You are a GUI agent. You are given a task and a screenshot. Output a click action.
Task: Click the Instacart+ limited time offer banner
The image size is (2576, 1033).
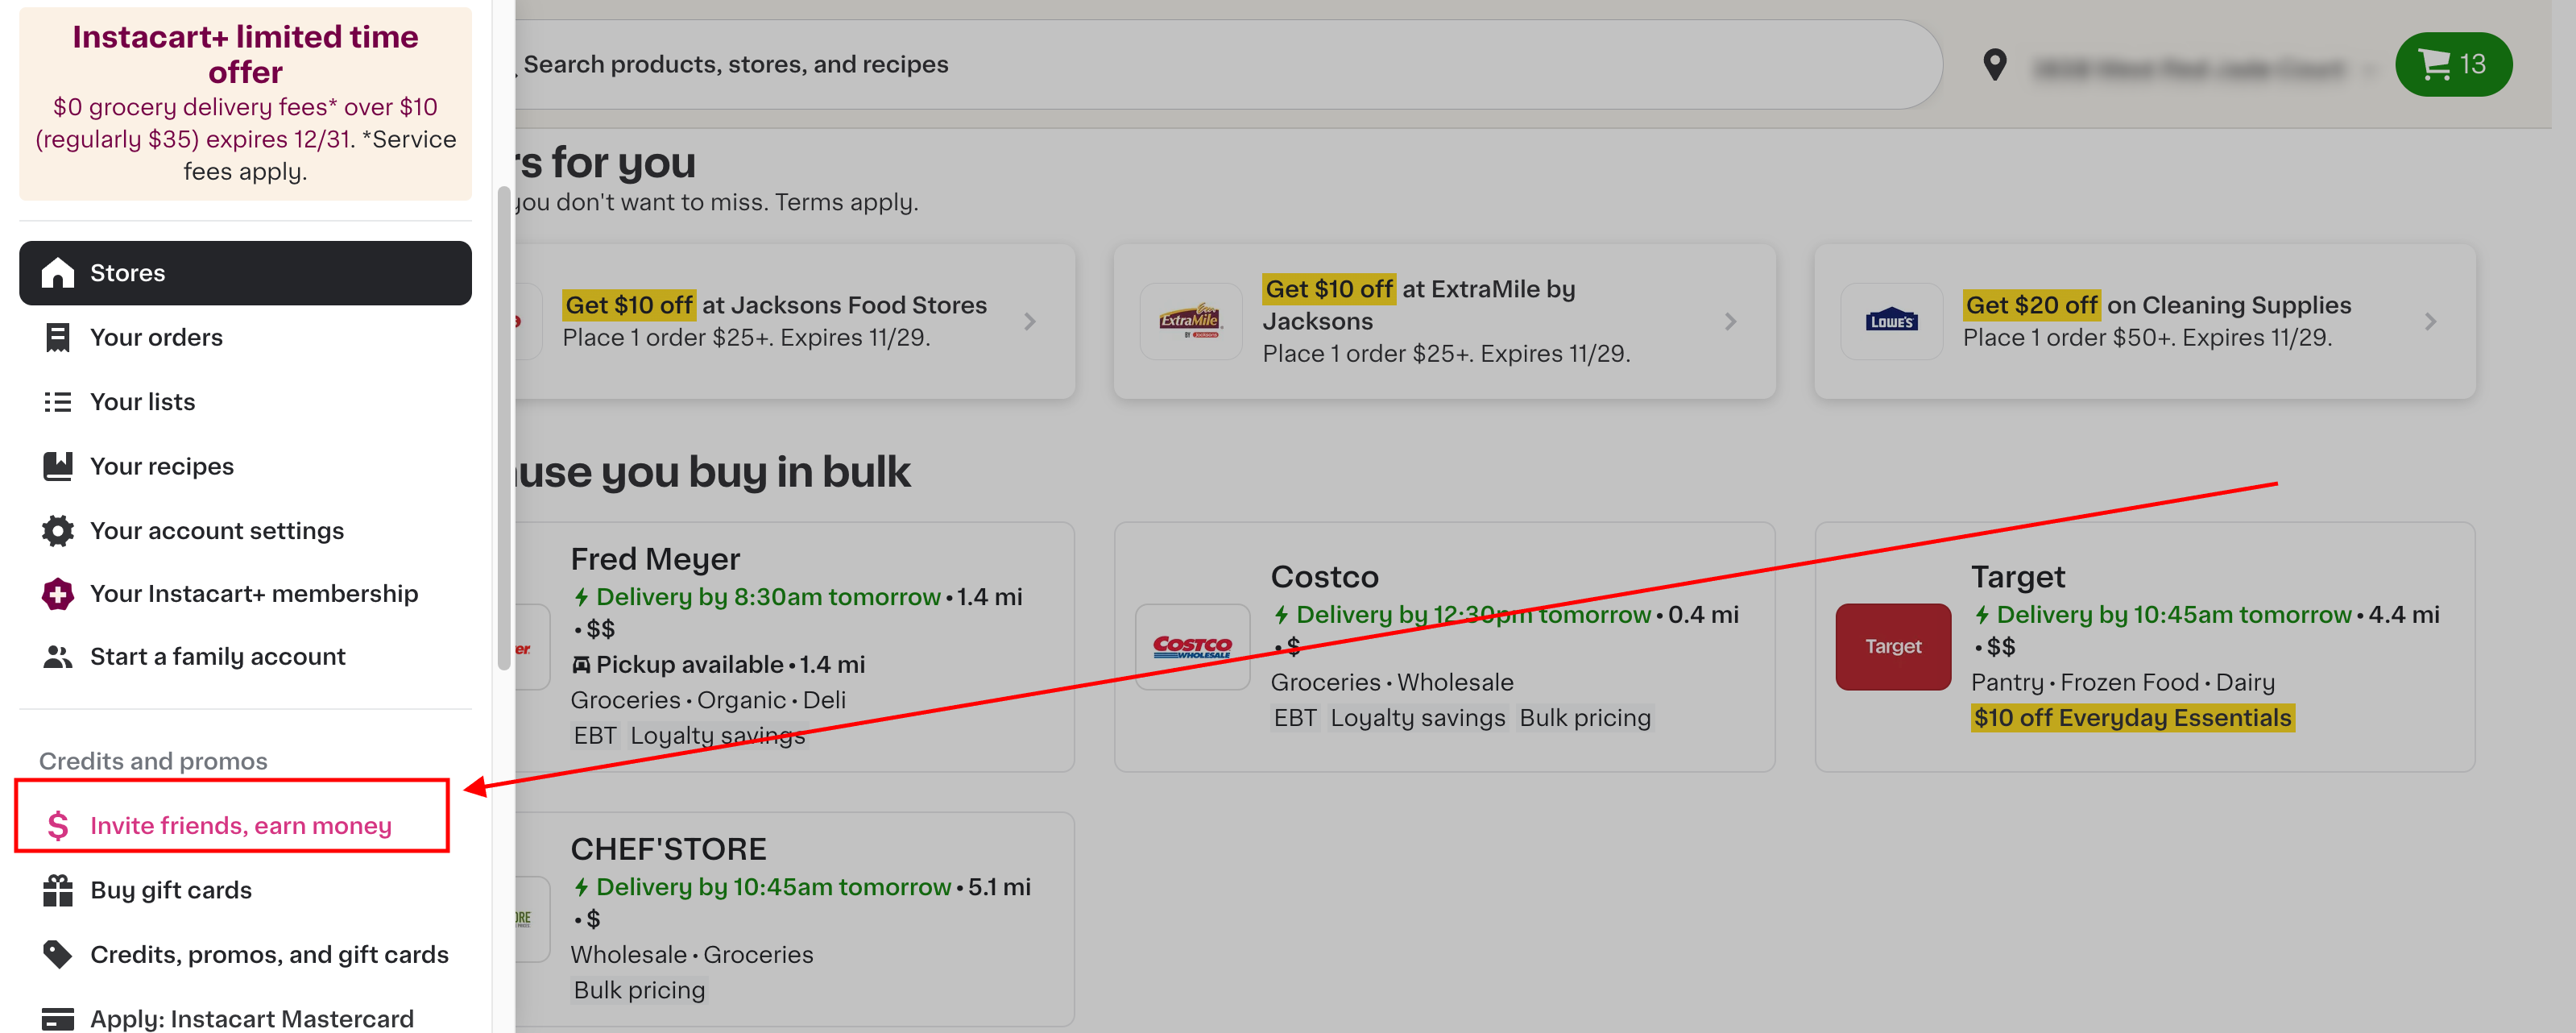tap(245, 103)
